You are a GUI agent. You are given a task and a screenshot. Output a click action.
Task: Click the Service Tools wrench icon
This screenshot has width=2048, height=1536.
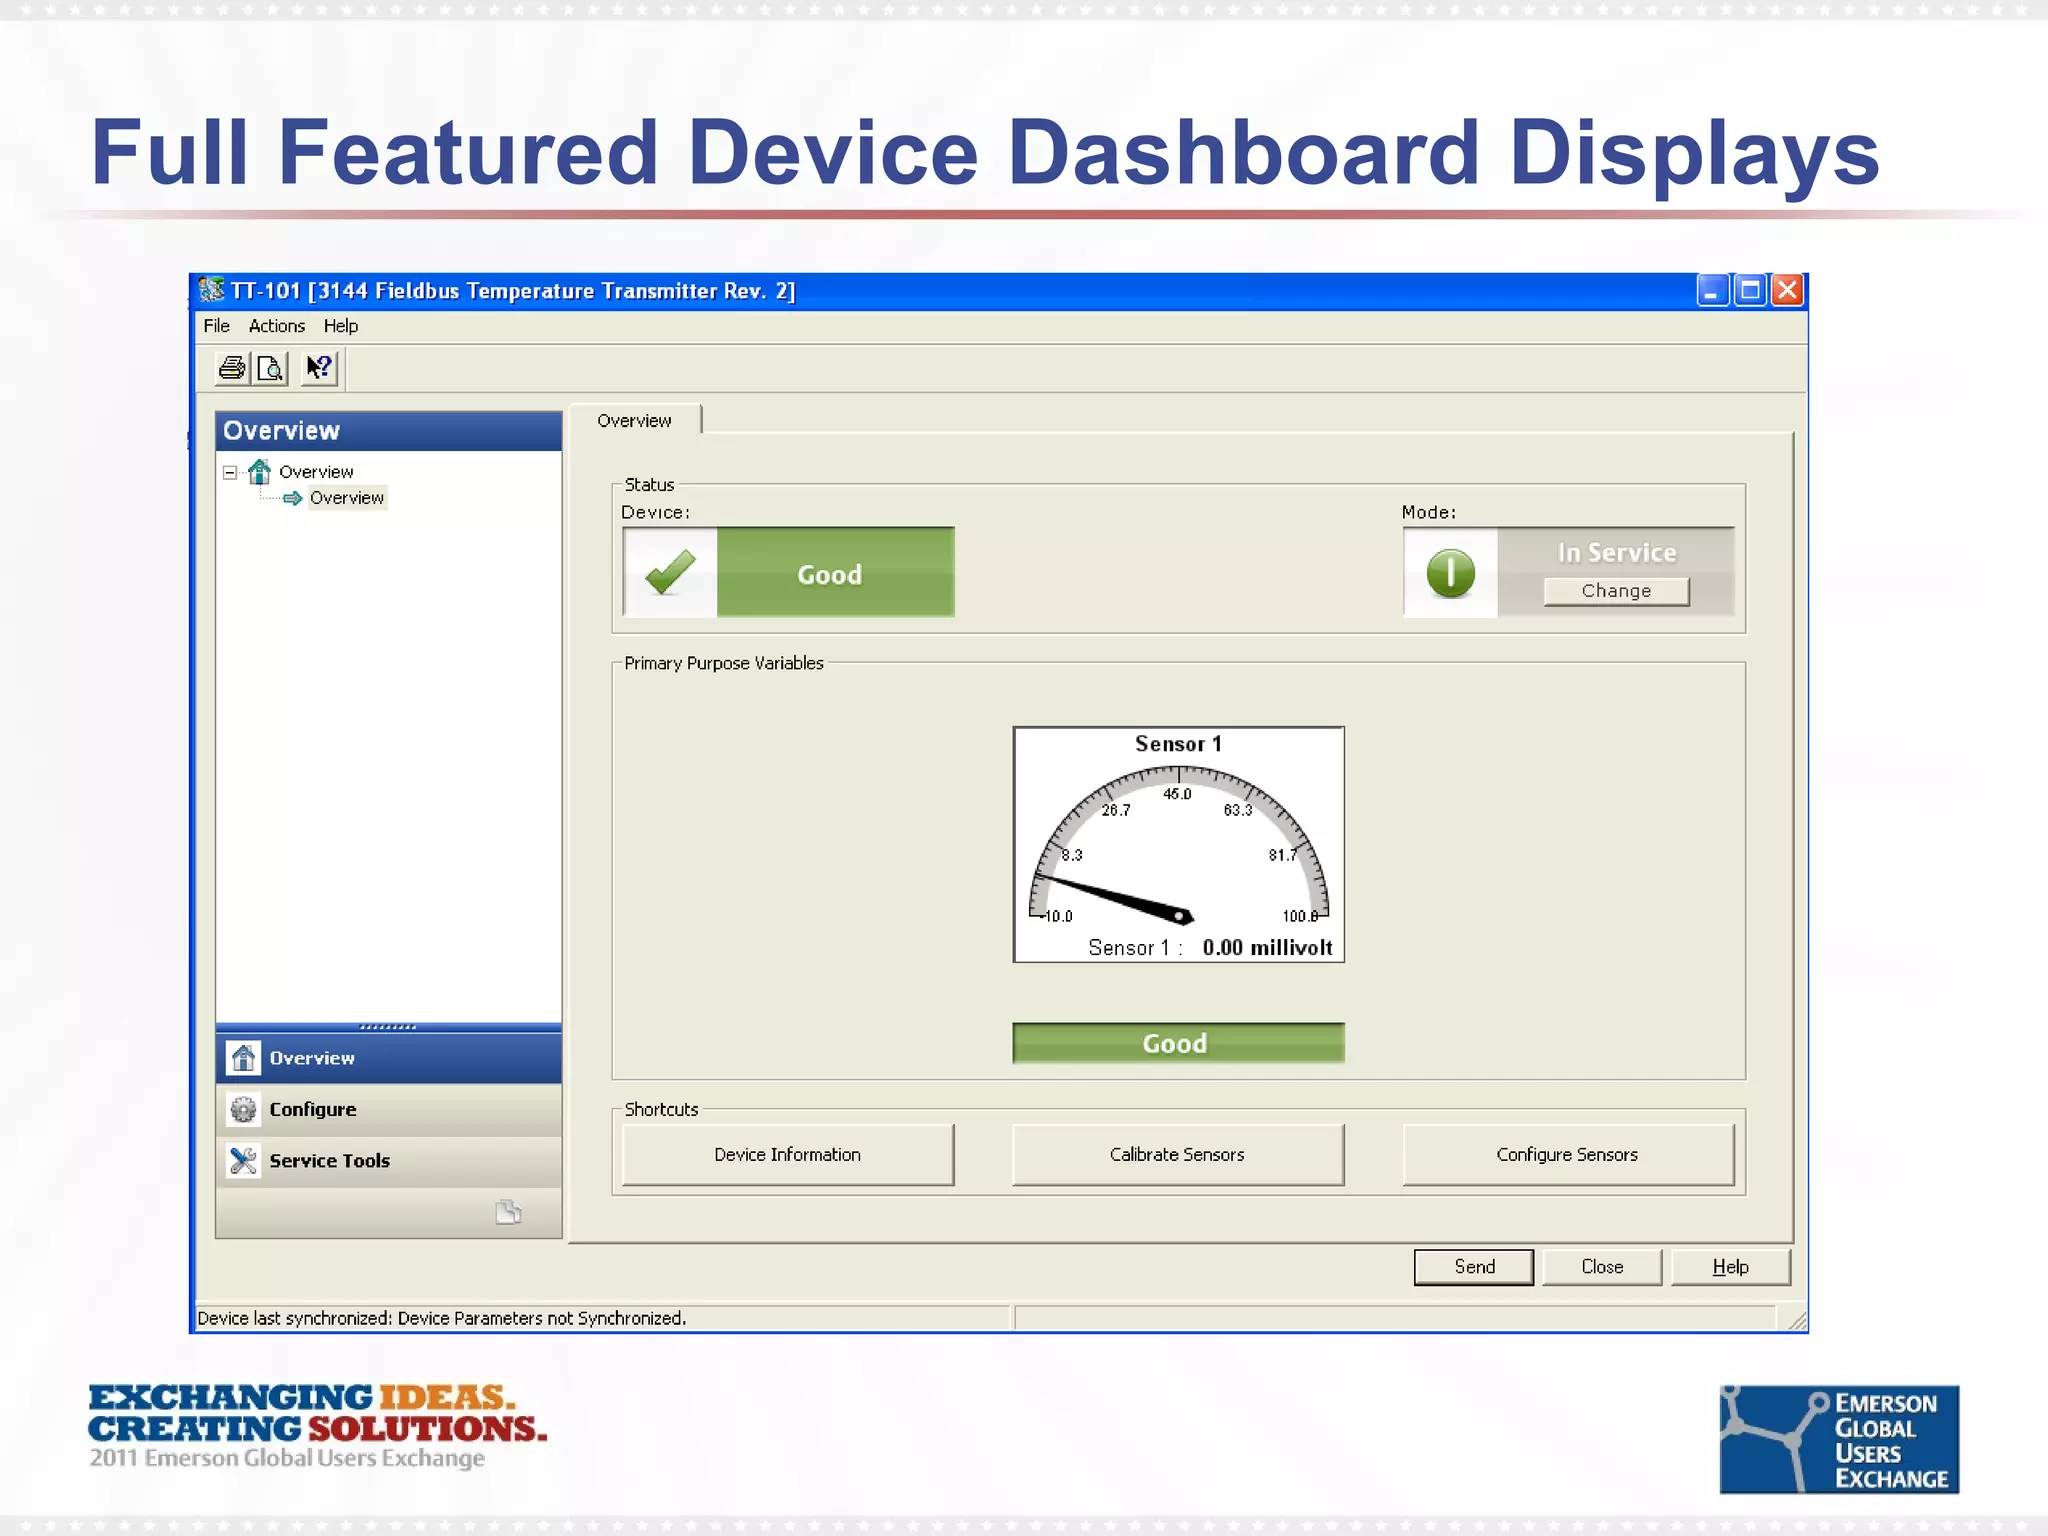coord(243,1160)
